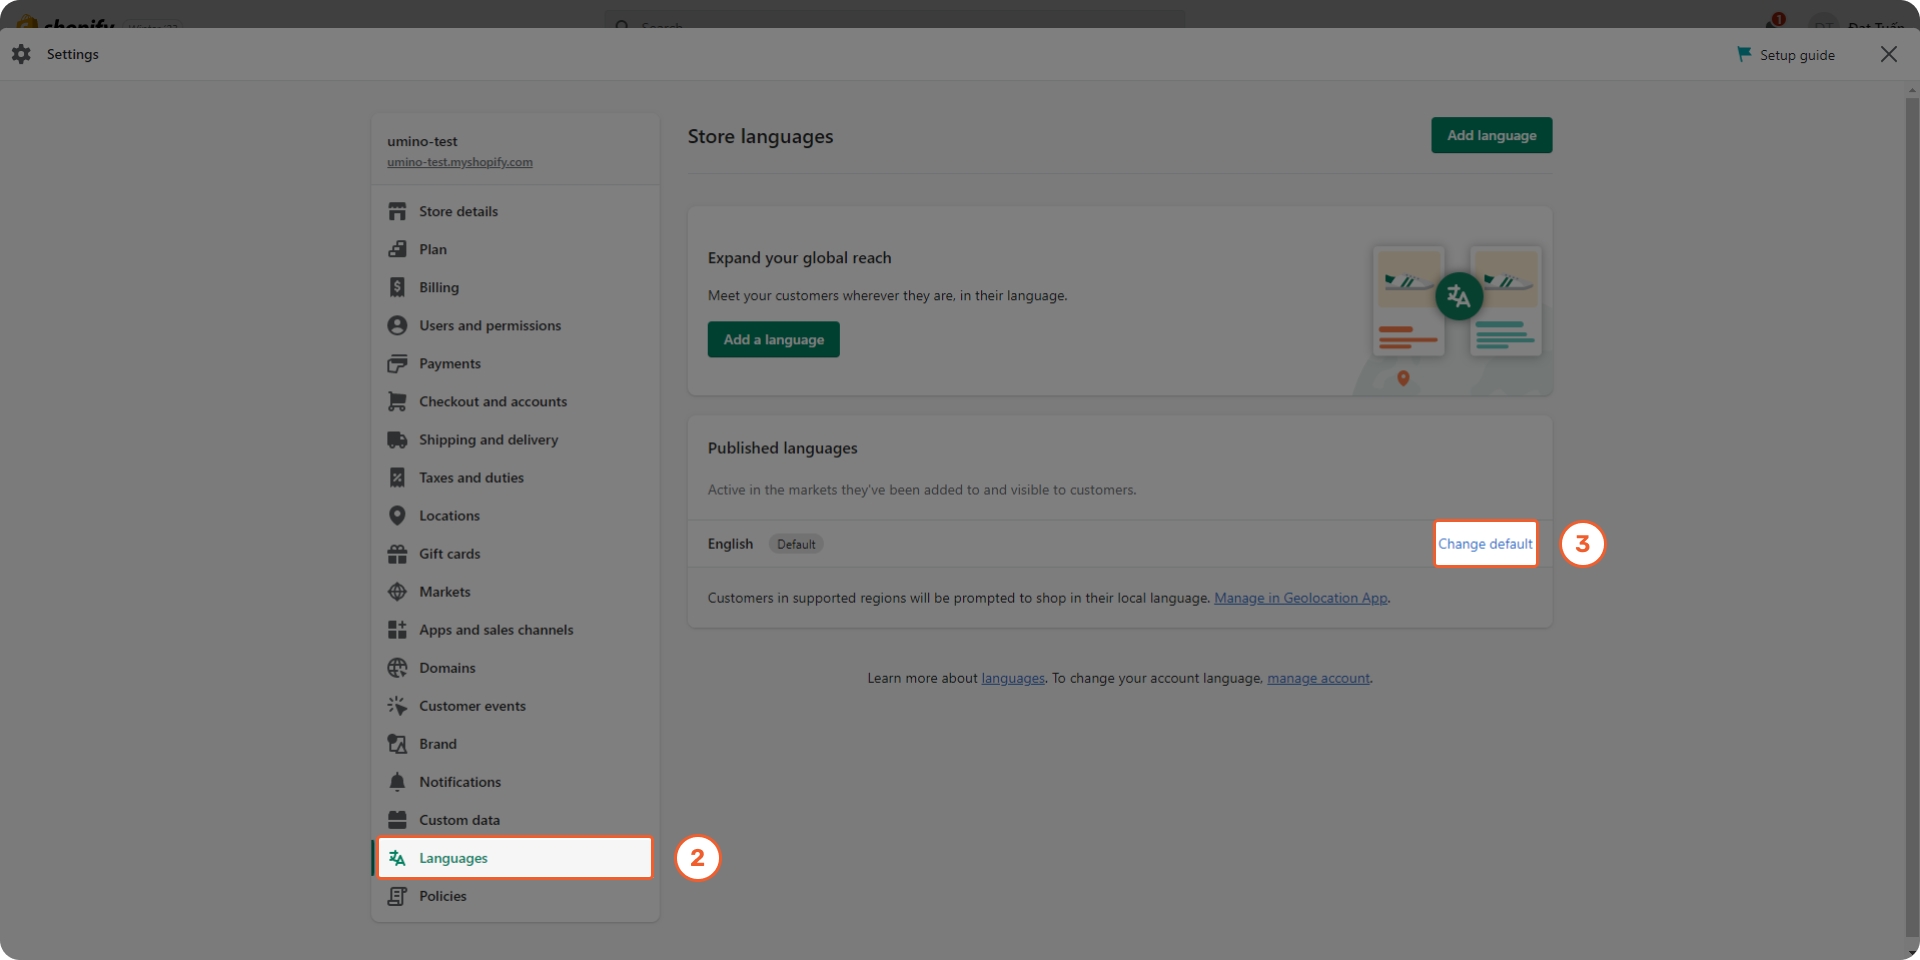Follow the manage account link
Screen dimensions: 1920x960
click(x=1318, y=678)
